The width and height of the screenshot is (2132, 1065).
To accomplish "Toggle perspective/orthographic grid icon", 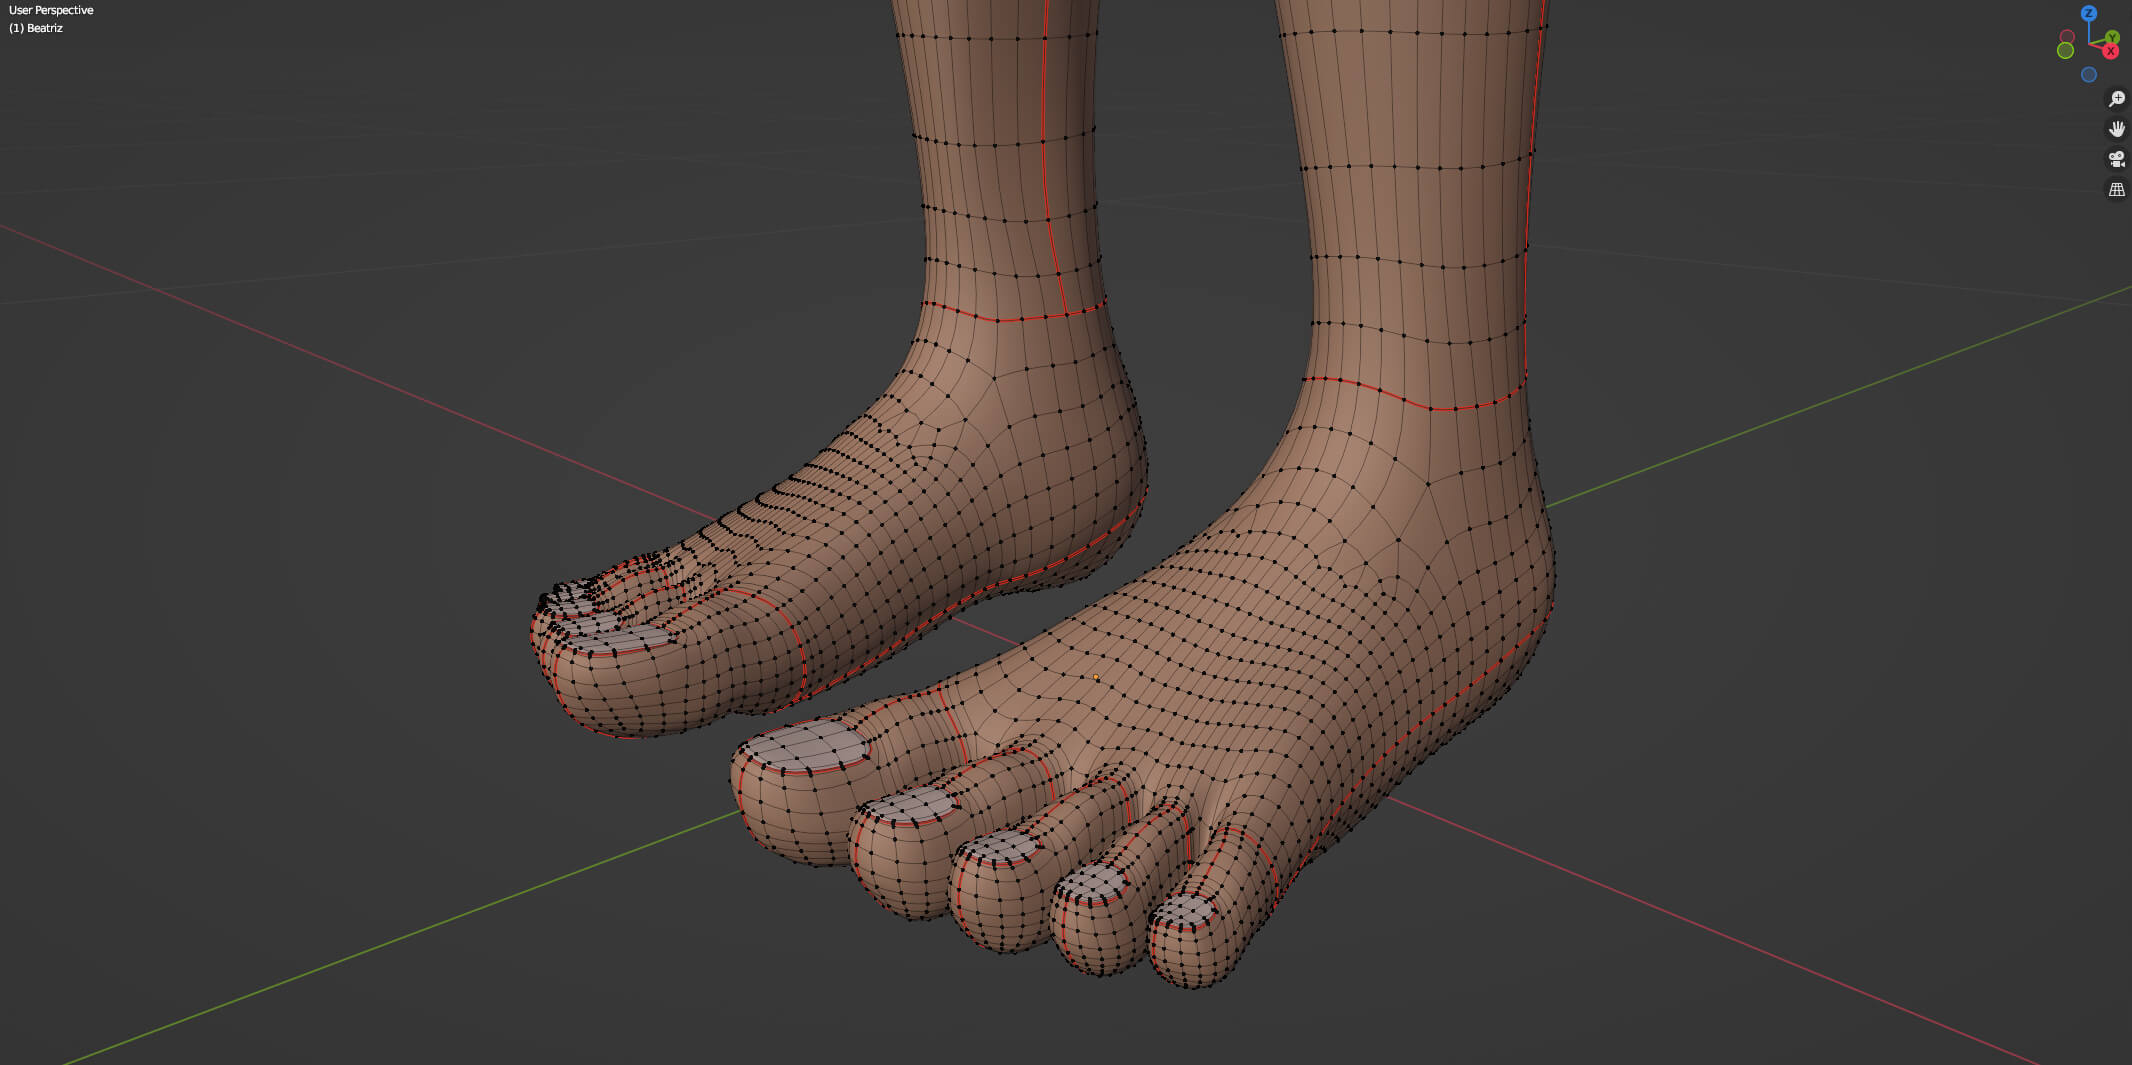I will click(2116, 189).
